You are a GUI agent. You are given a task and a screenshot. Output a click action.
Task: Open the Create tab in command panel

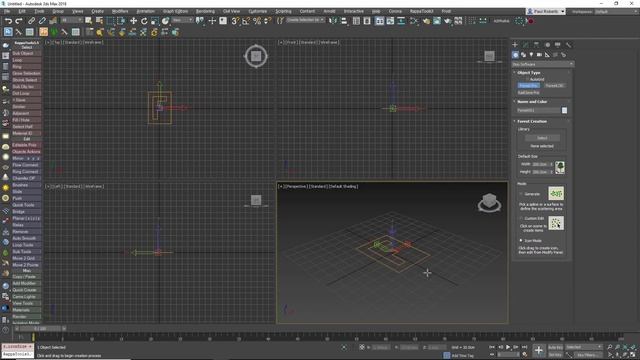515,44
